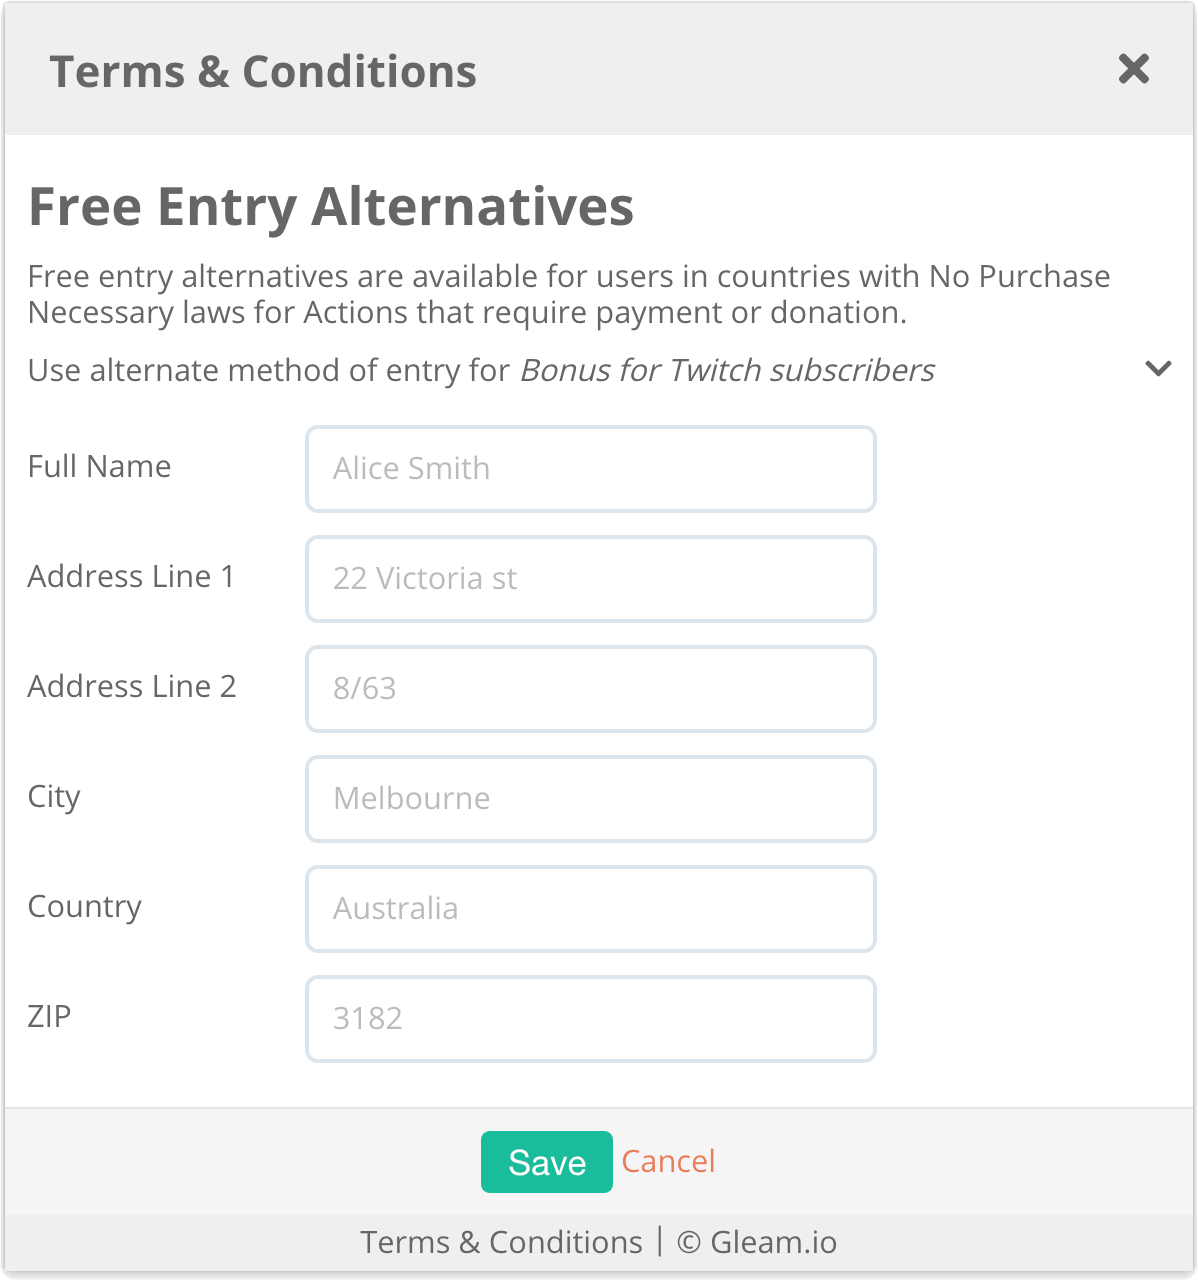This screenshot has width=1198, height=1280.
Task: Select the Bonus for Twitch subscribers text
Action: pos(726,369)
